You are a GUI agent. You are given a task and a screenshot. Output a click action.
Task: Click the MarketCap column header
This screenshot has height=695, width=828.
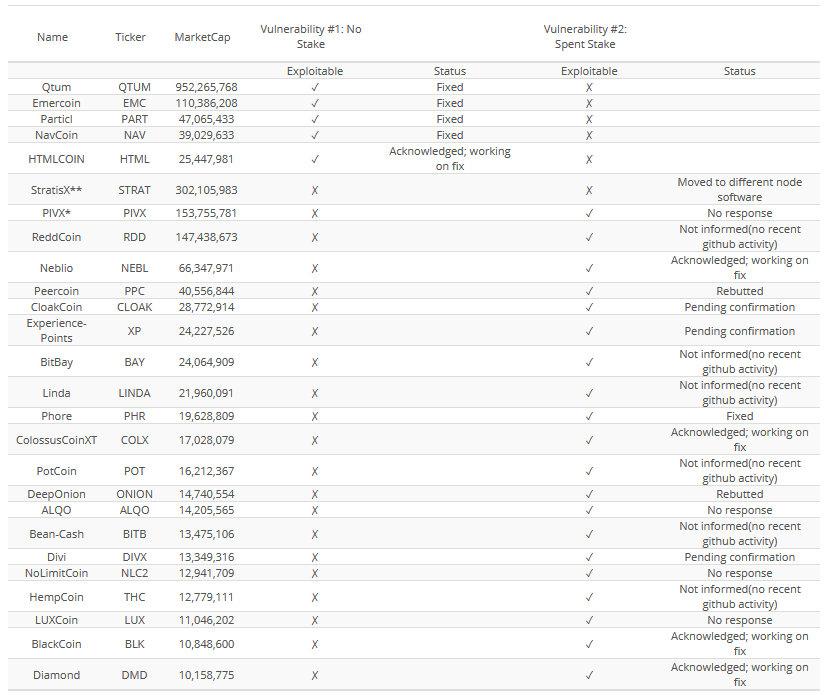pyautogui.click(x=202, y=37)
